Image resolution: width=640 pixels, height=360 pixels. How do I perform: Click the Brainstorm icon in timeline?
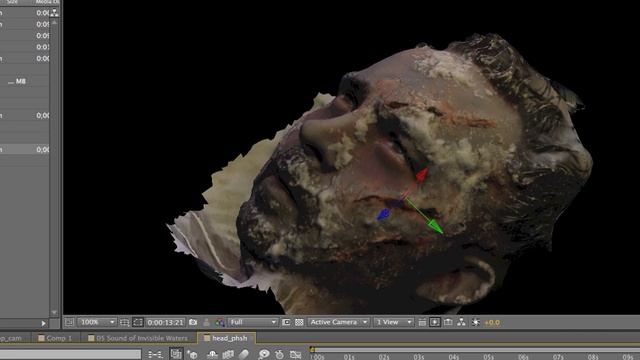pos(264,355)
